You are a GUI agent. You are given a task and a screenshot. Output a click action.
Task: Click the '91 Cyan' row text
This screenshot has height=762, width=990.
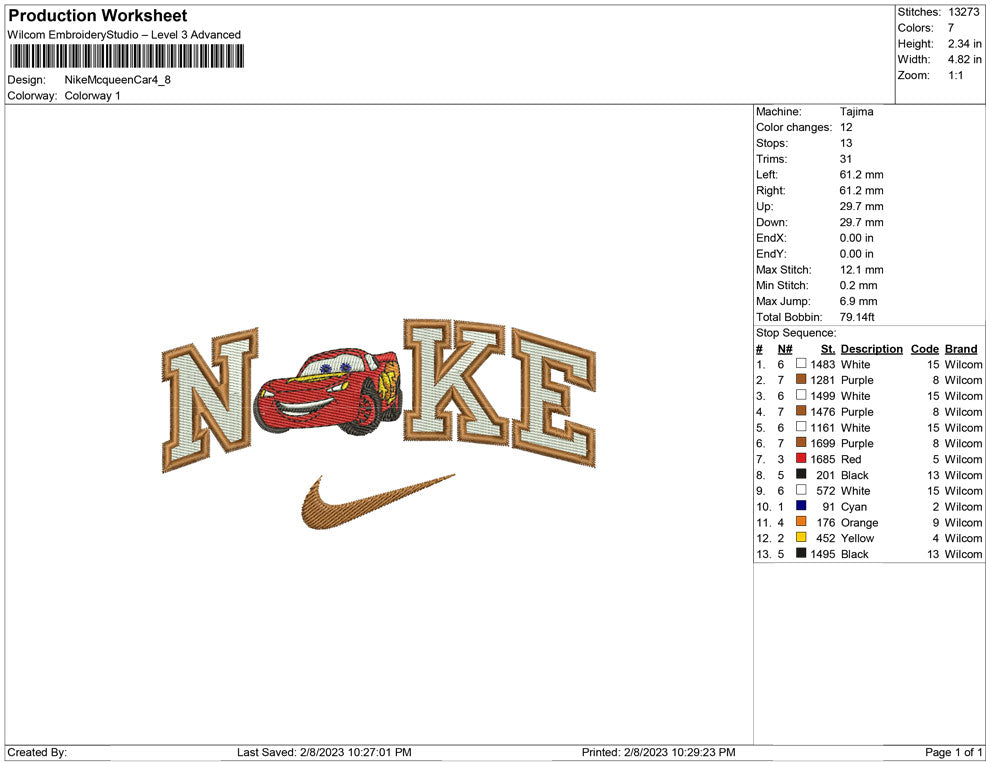(844, 506)
